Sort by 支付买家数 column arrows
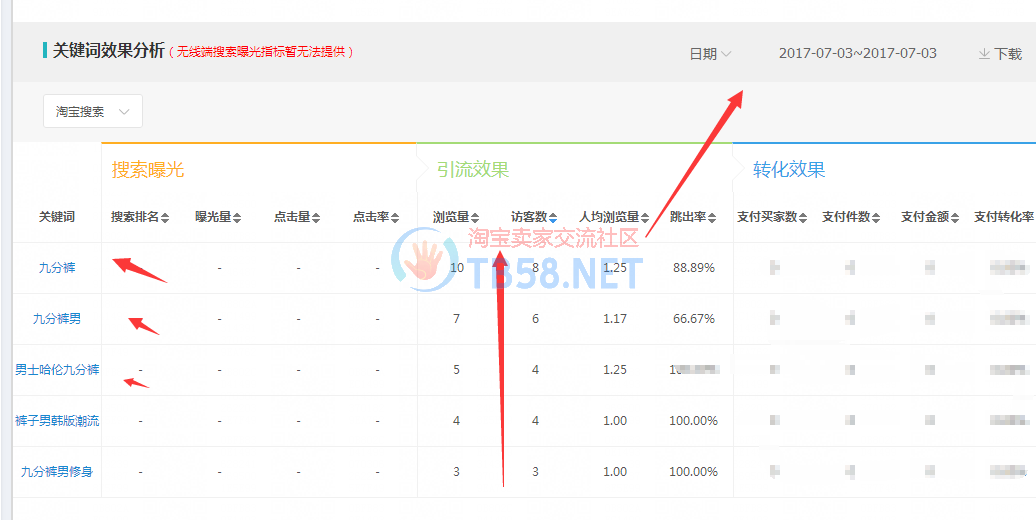1036x520 pixels. (803, 217)
